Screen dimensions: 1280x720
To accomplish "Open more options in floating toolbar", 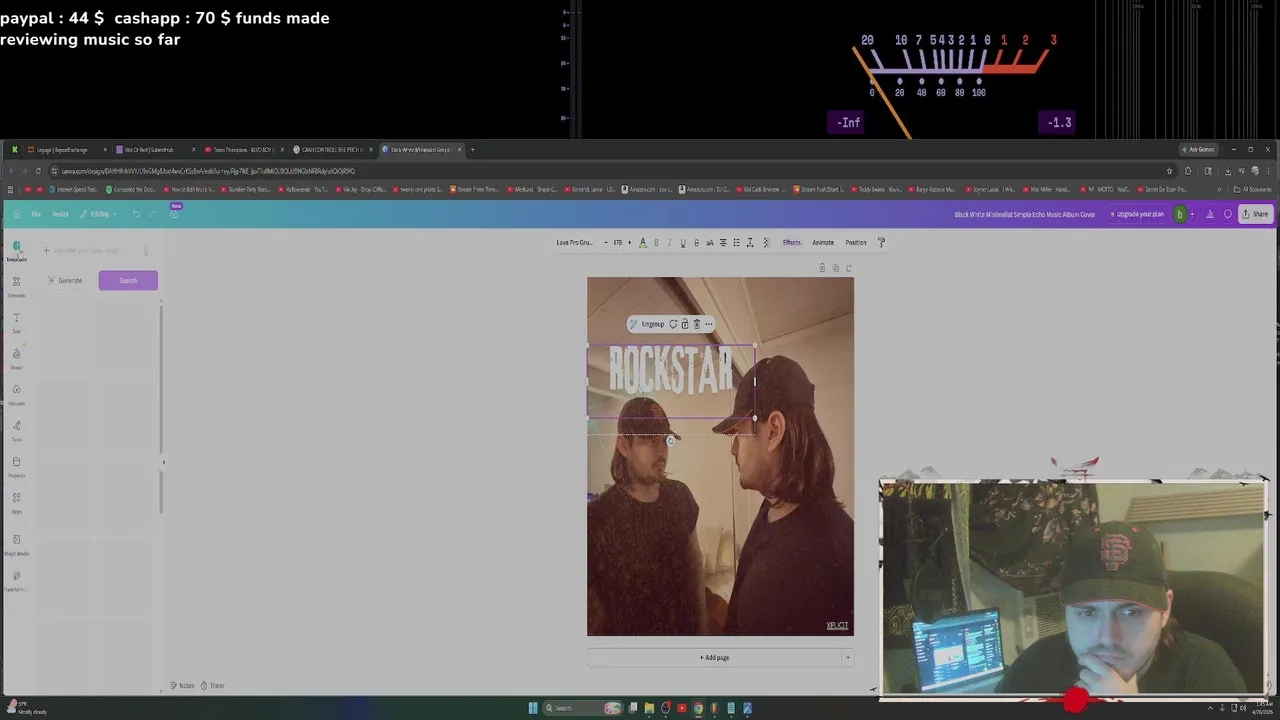I will pos(709,324).
